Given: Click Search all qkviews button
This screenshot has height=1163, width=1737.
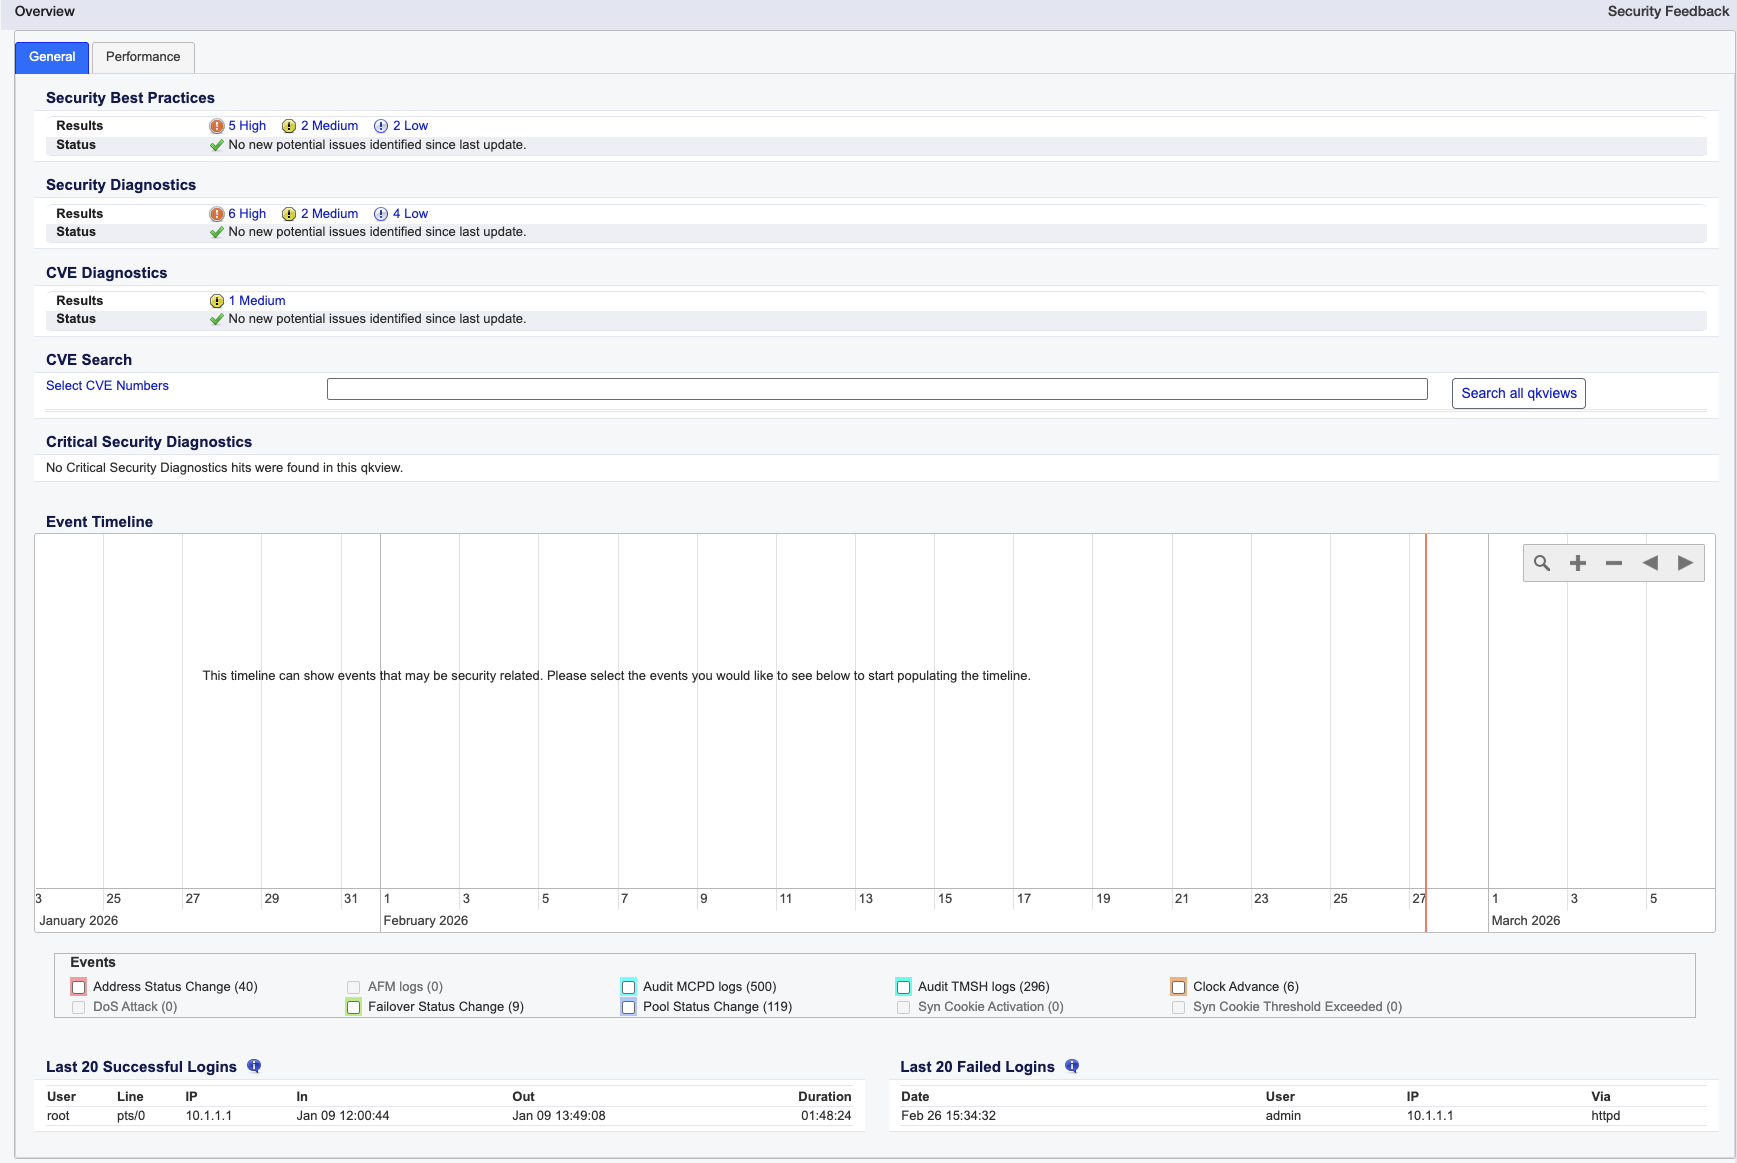Looking at the screenshot, I should (x=1518, y=393).
